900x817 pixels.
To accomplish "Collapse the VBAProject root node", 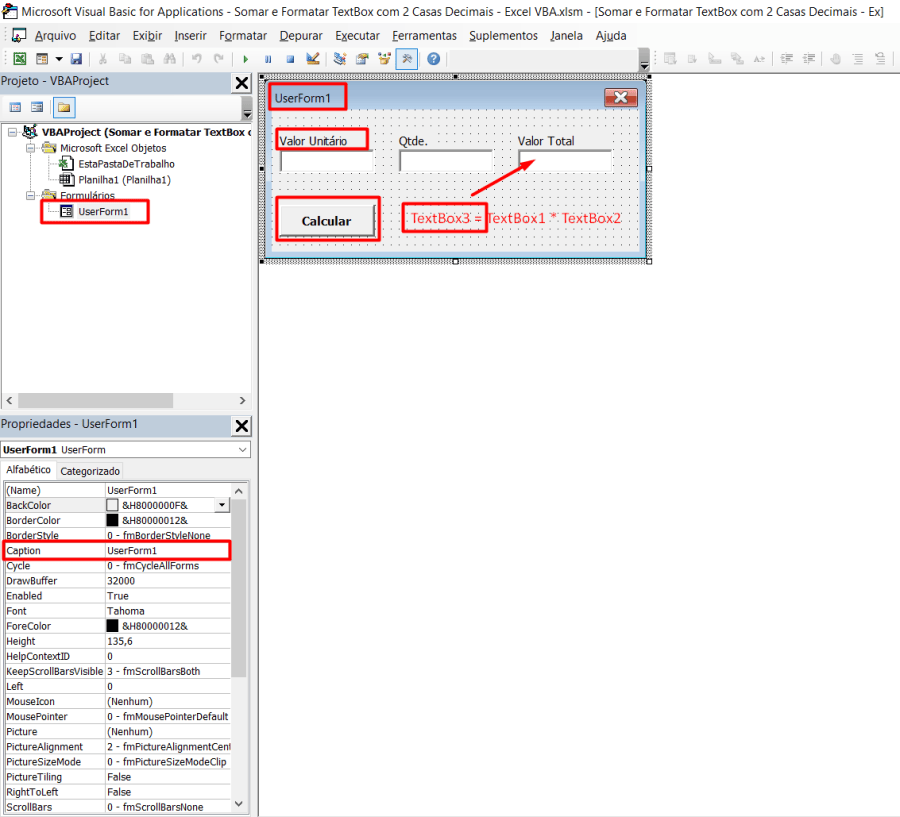I will pos(12,132).
